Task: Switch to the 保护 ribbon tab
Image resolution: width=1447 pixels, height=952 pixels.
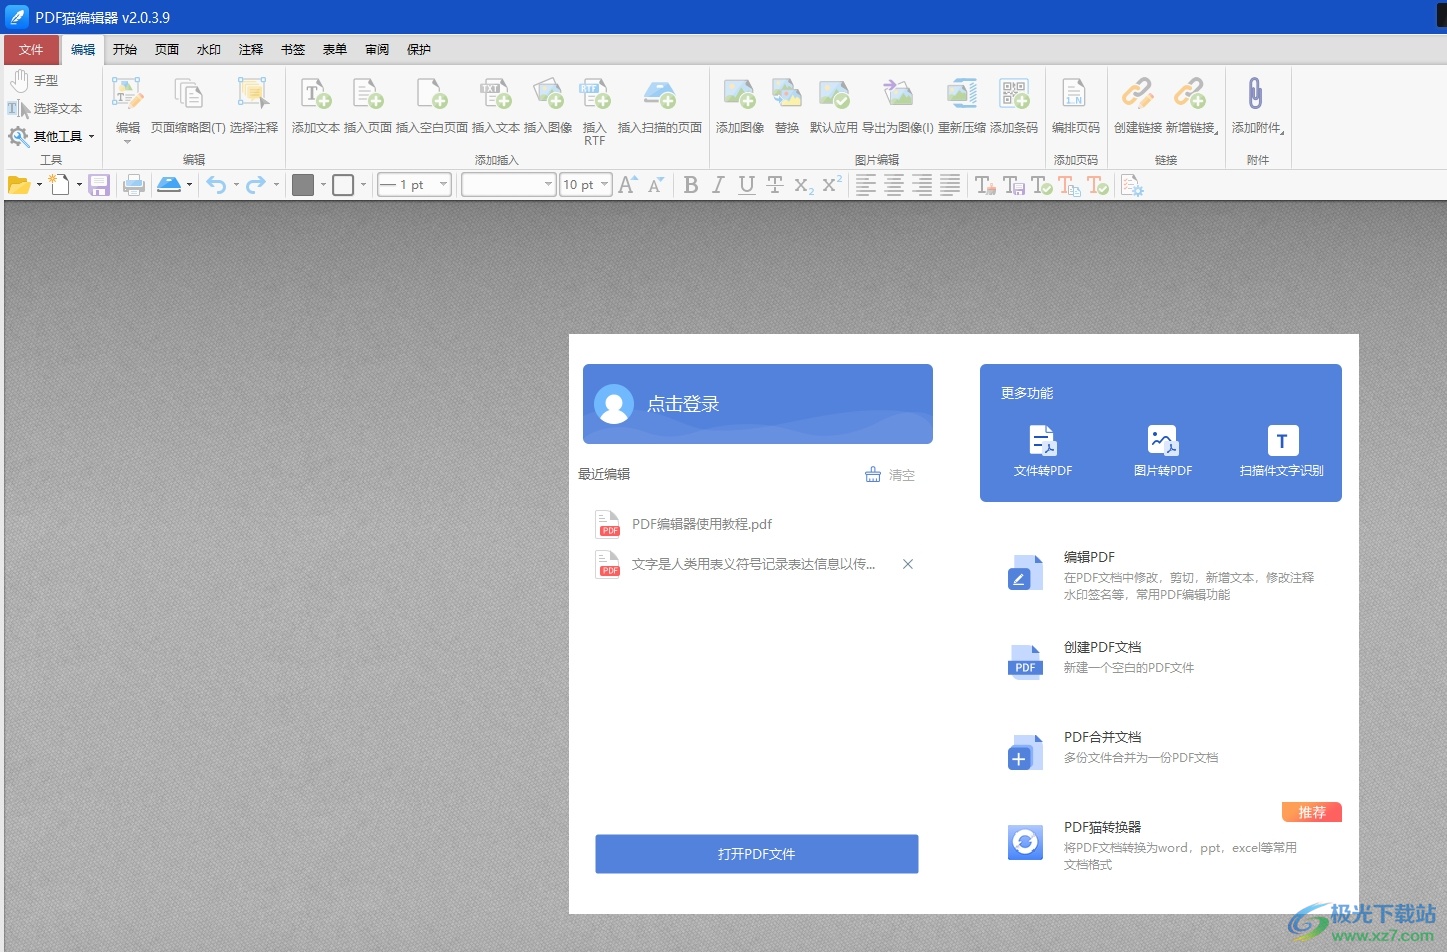Action: pyautogui.click(x=419, y=50)
